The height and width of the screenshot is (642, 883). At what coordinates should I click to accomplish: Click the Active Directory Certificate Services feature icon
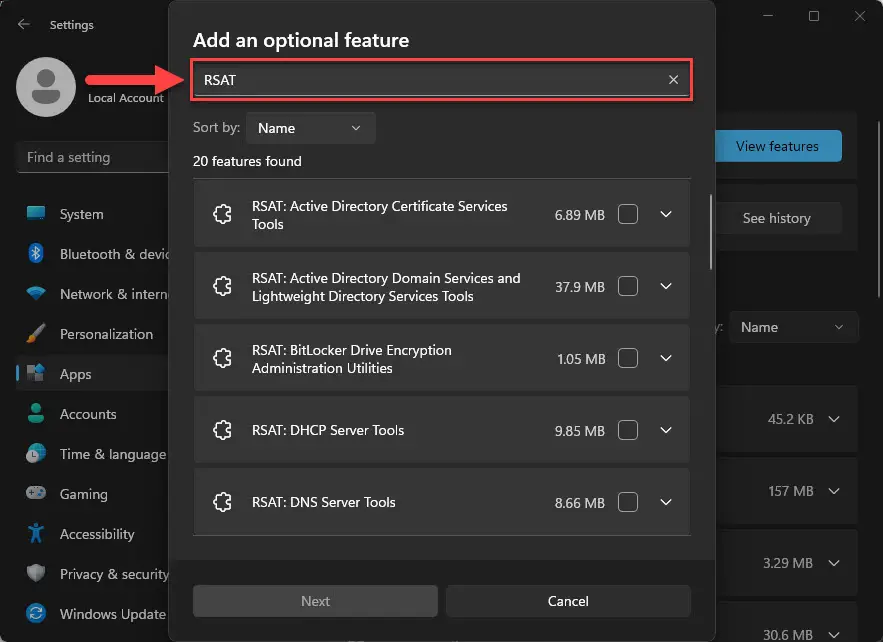coord(222,215)
